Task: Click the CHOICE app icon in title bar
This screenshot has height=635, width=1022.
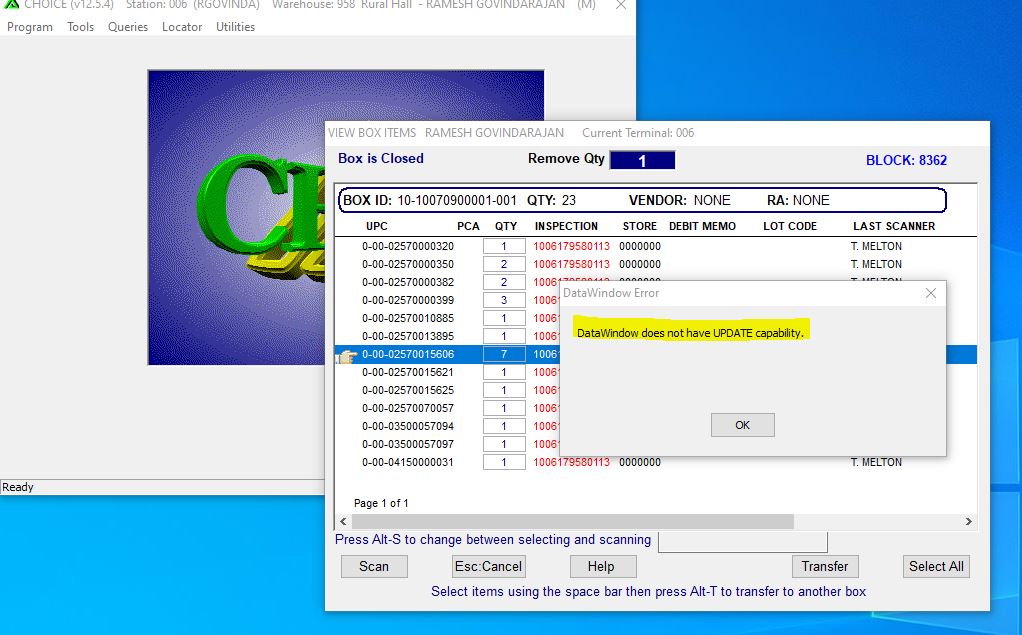Action: (11, 5)
